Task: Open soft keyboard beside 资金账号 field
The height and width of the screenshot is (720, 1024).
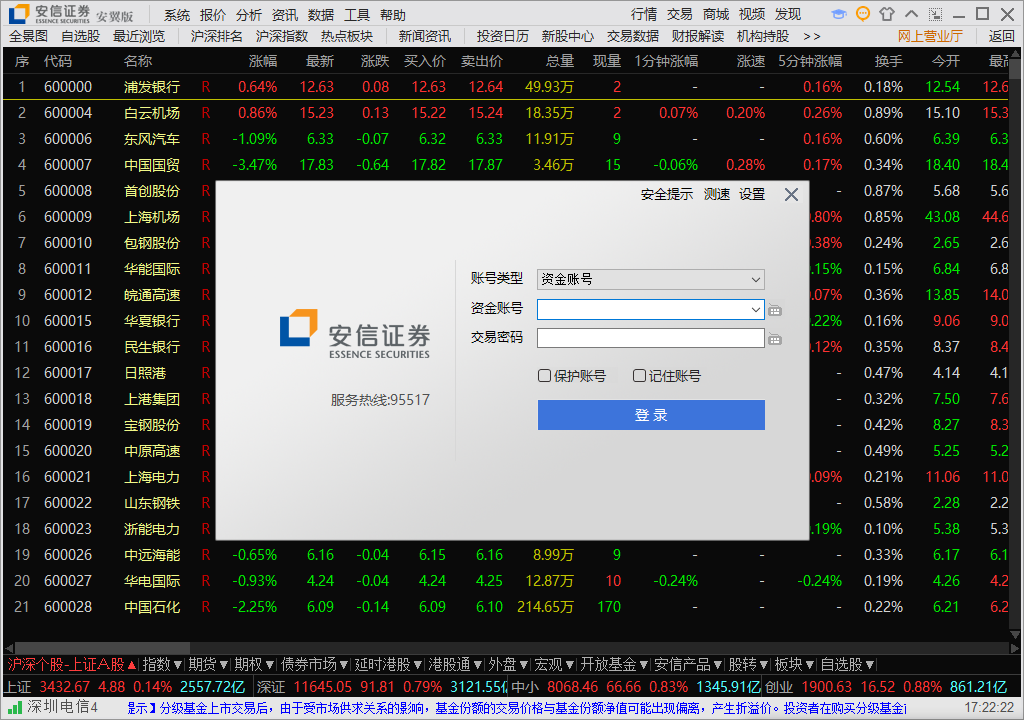Action: [x=775, y=311]
